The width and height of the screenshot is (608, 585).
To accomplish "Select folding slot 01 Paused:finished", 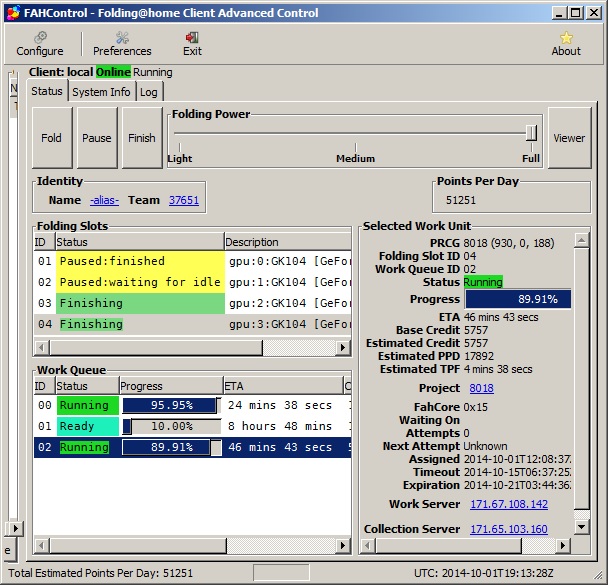I will [193, 261].
